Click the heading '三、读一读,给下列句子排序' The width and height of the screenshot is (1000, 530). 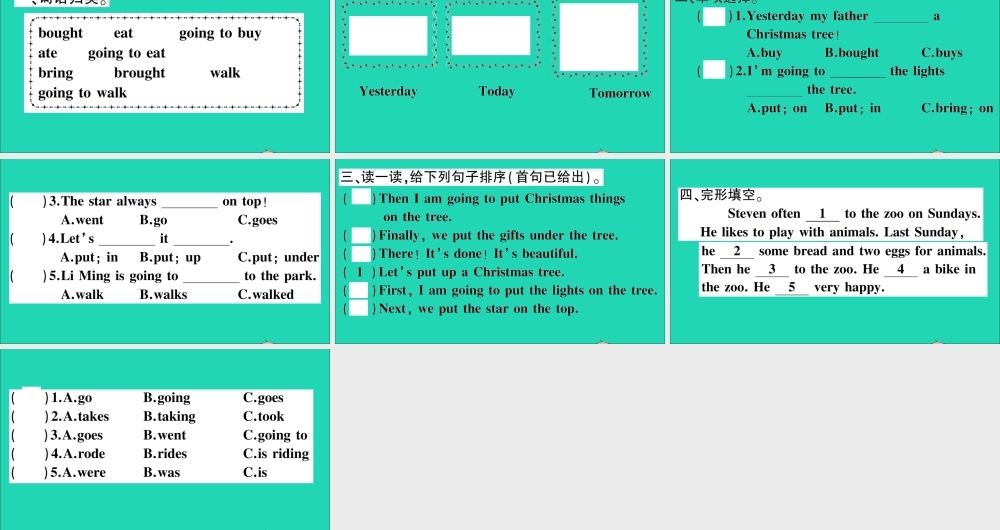click(x=471, y=177)
